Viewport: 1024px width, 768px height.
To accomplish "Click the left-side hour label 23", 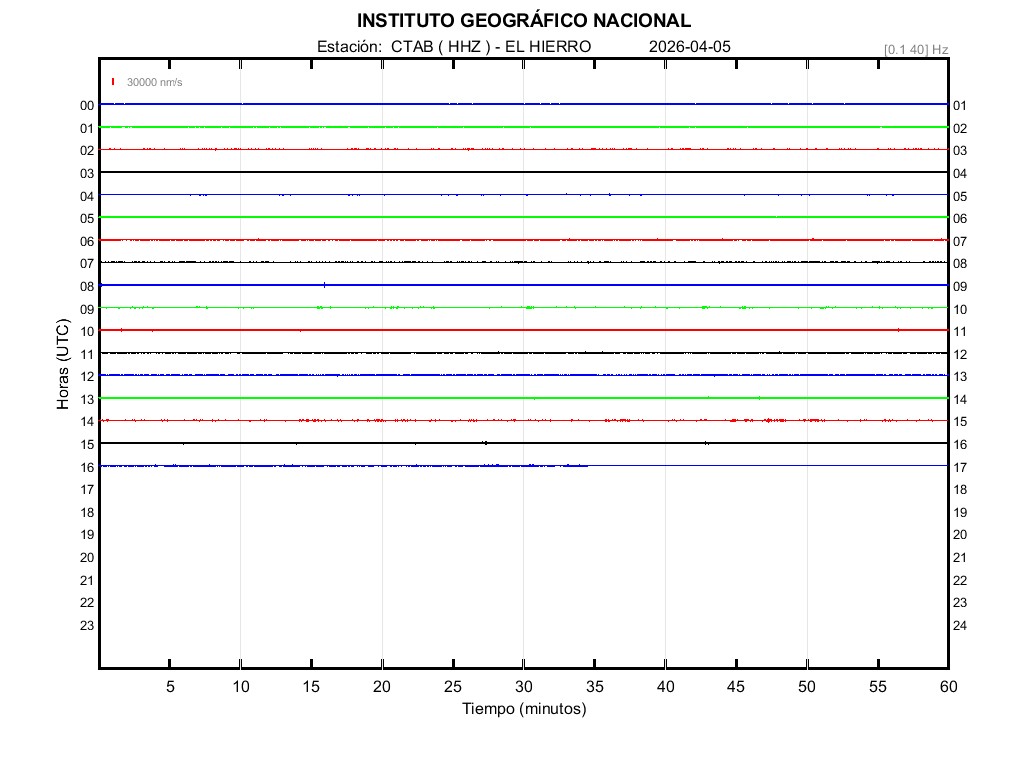I will pyautogui.click(x=87, y=626).
